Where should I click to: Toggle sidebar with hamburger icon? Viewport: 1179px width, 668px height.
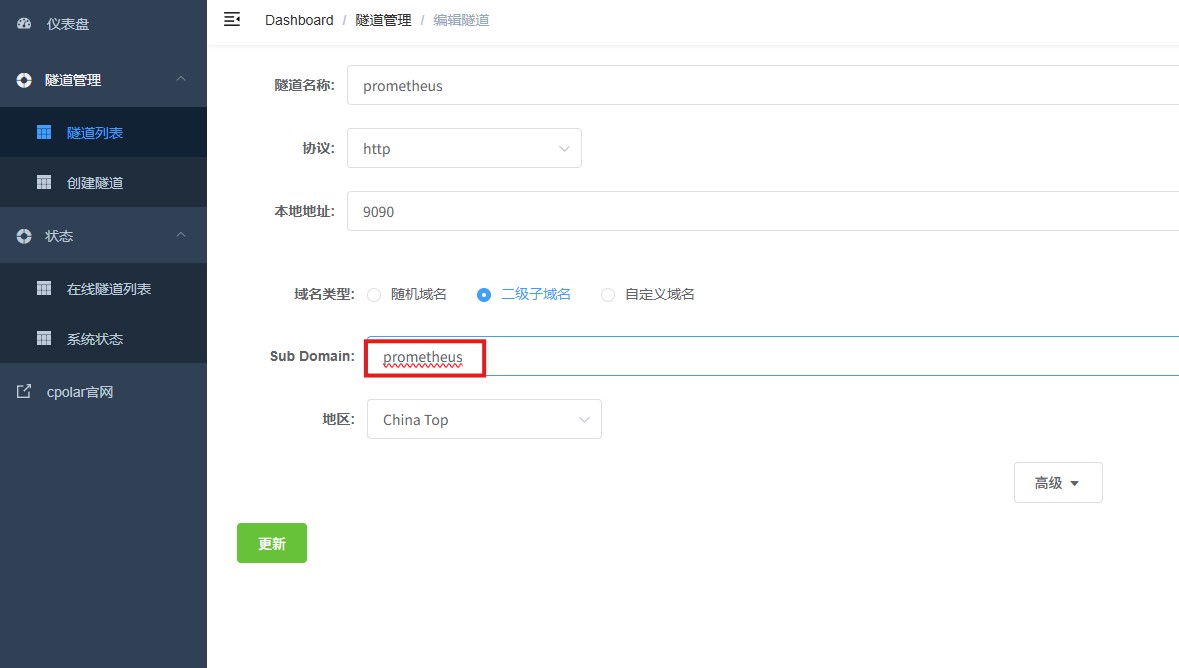(x=232, y=20)
